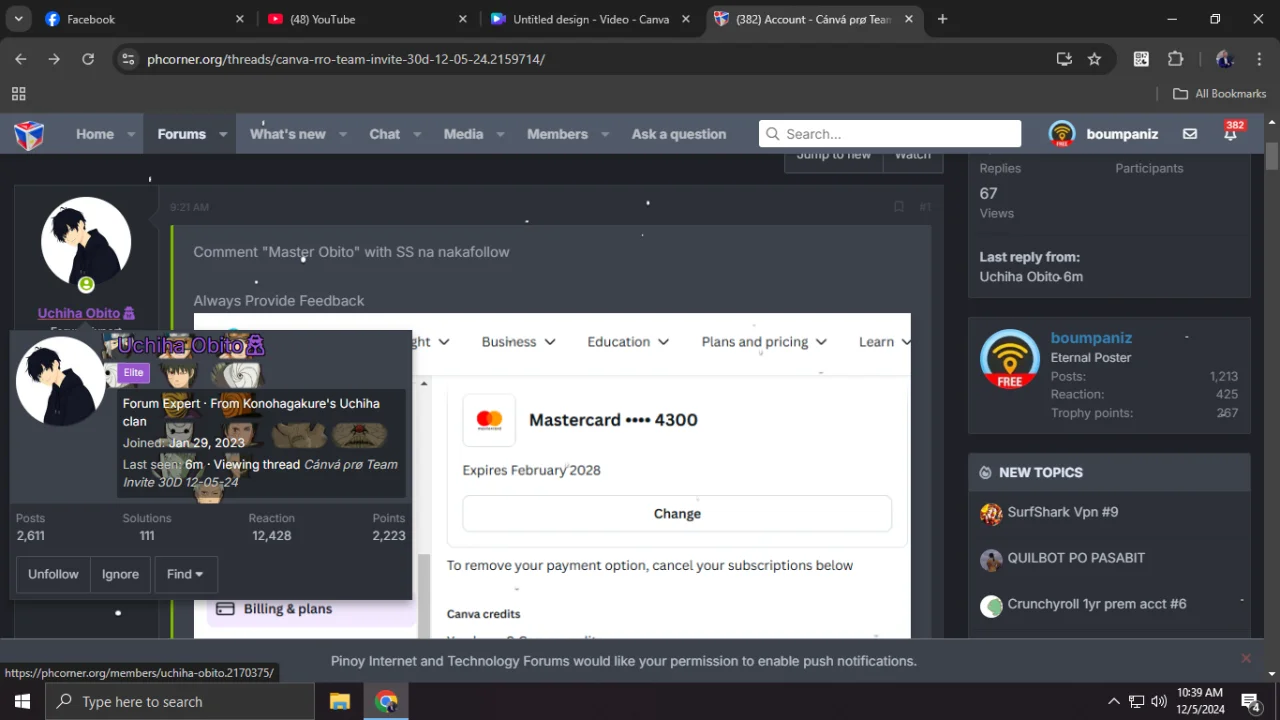1280x720 pixels.
Task: Click the search magnifier icon
Action: point(772,134)
